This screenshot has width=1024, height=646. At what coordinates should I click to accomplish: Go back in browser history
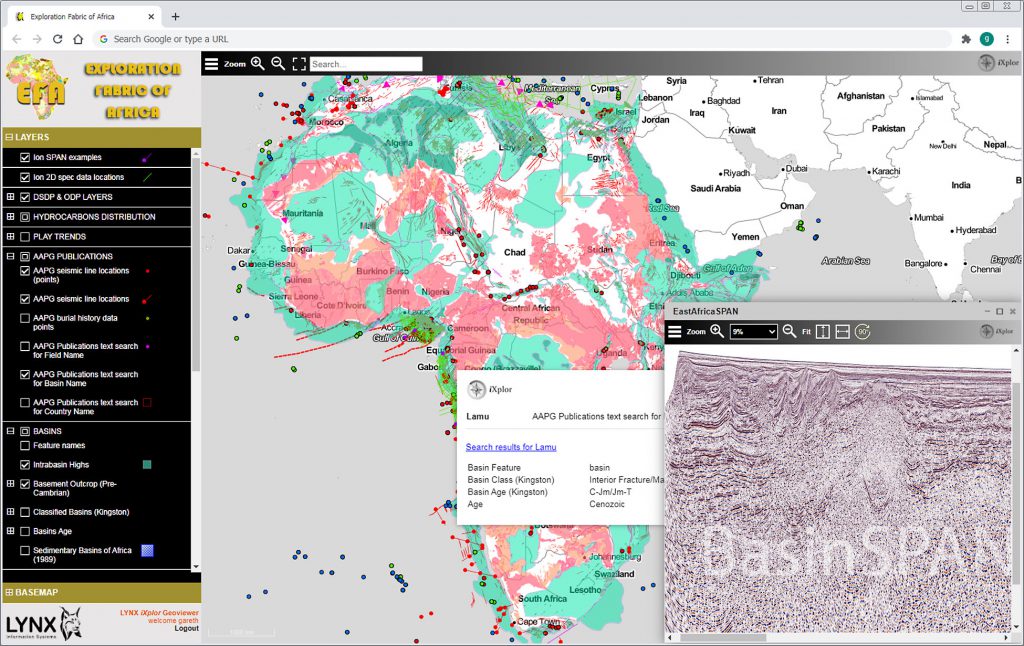click(17, 39)
